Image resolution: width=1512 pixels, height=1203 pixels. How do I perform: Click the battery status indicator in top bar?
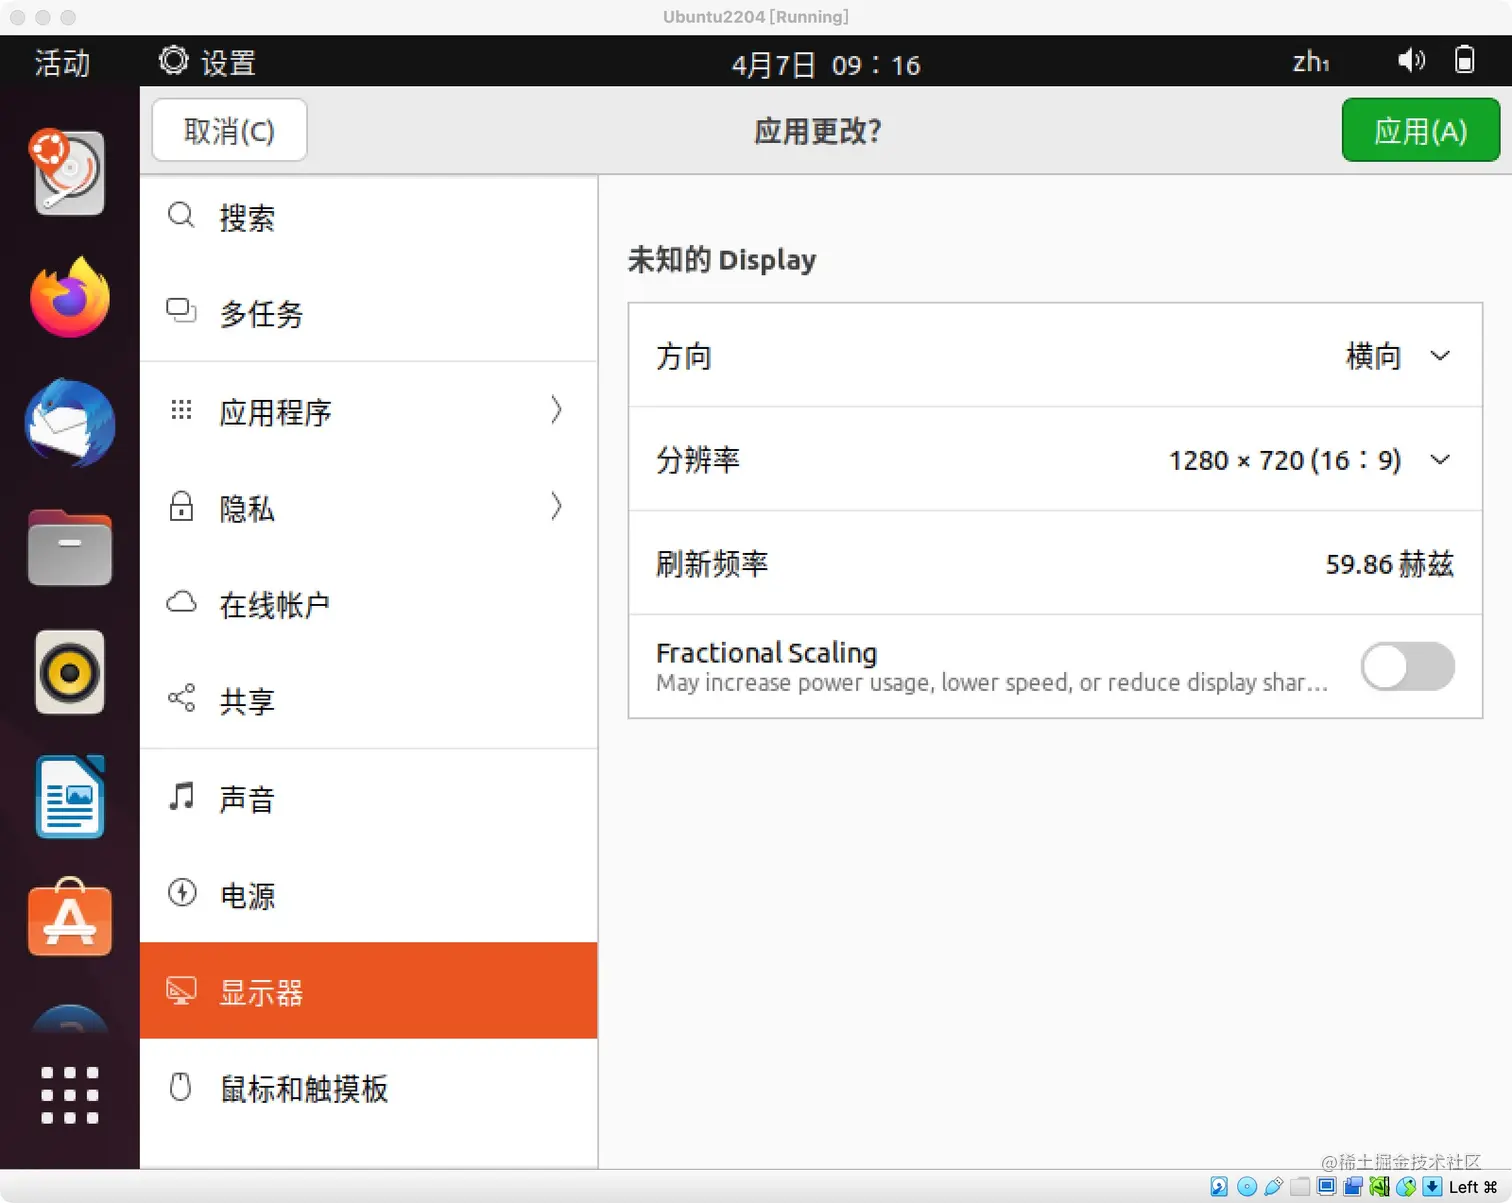tap(1464, 61)
